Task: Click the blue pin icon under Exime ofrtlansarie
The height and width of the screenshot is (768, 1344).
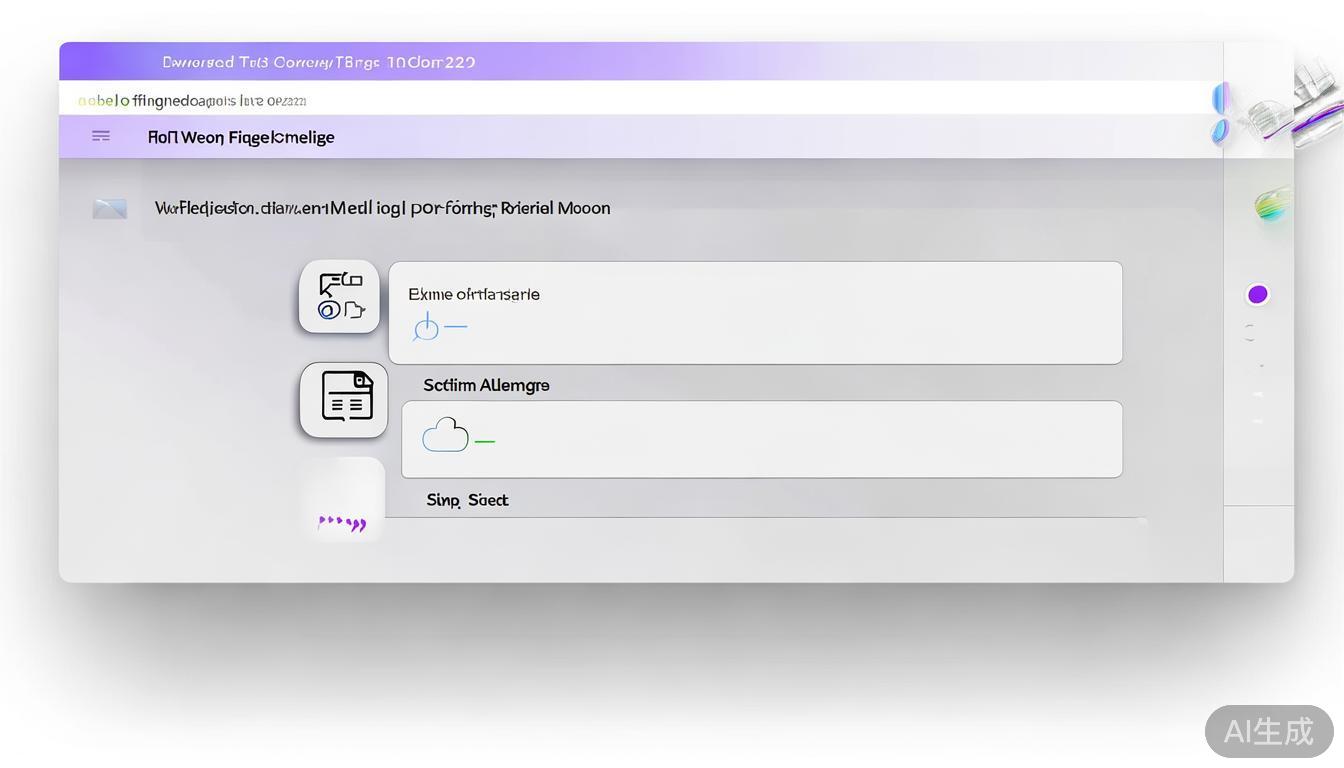Action: pos(427,327)
